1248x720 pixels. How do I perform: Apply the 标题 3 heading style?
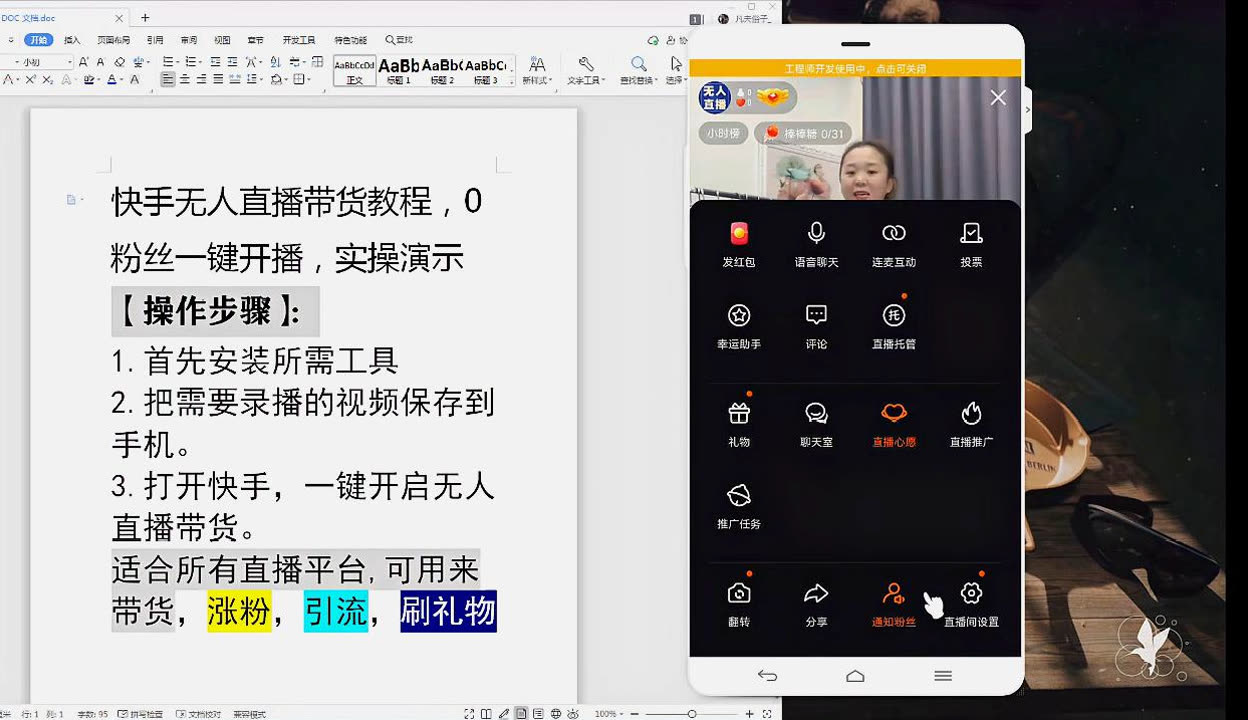[x=485, y=71]
